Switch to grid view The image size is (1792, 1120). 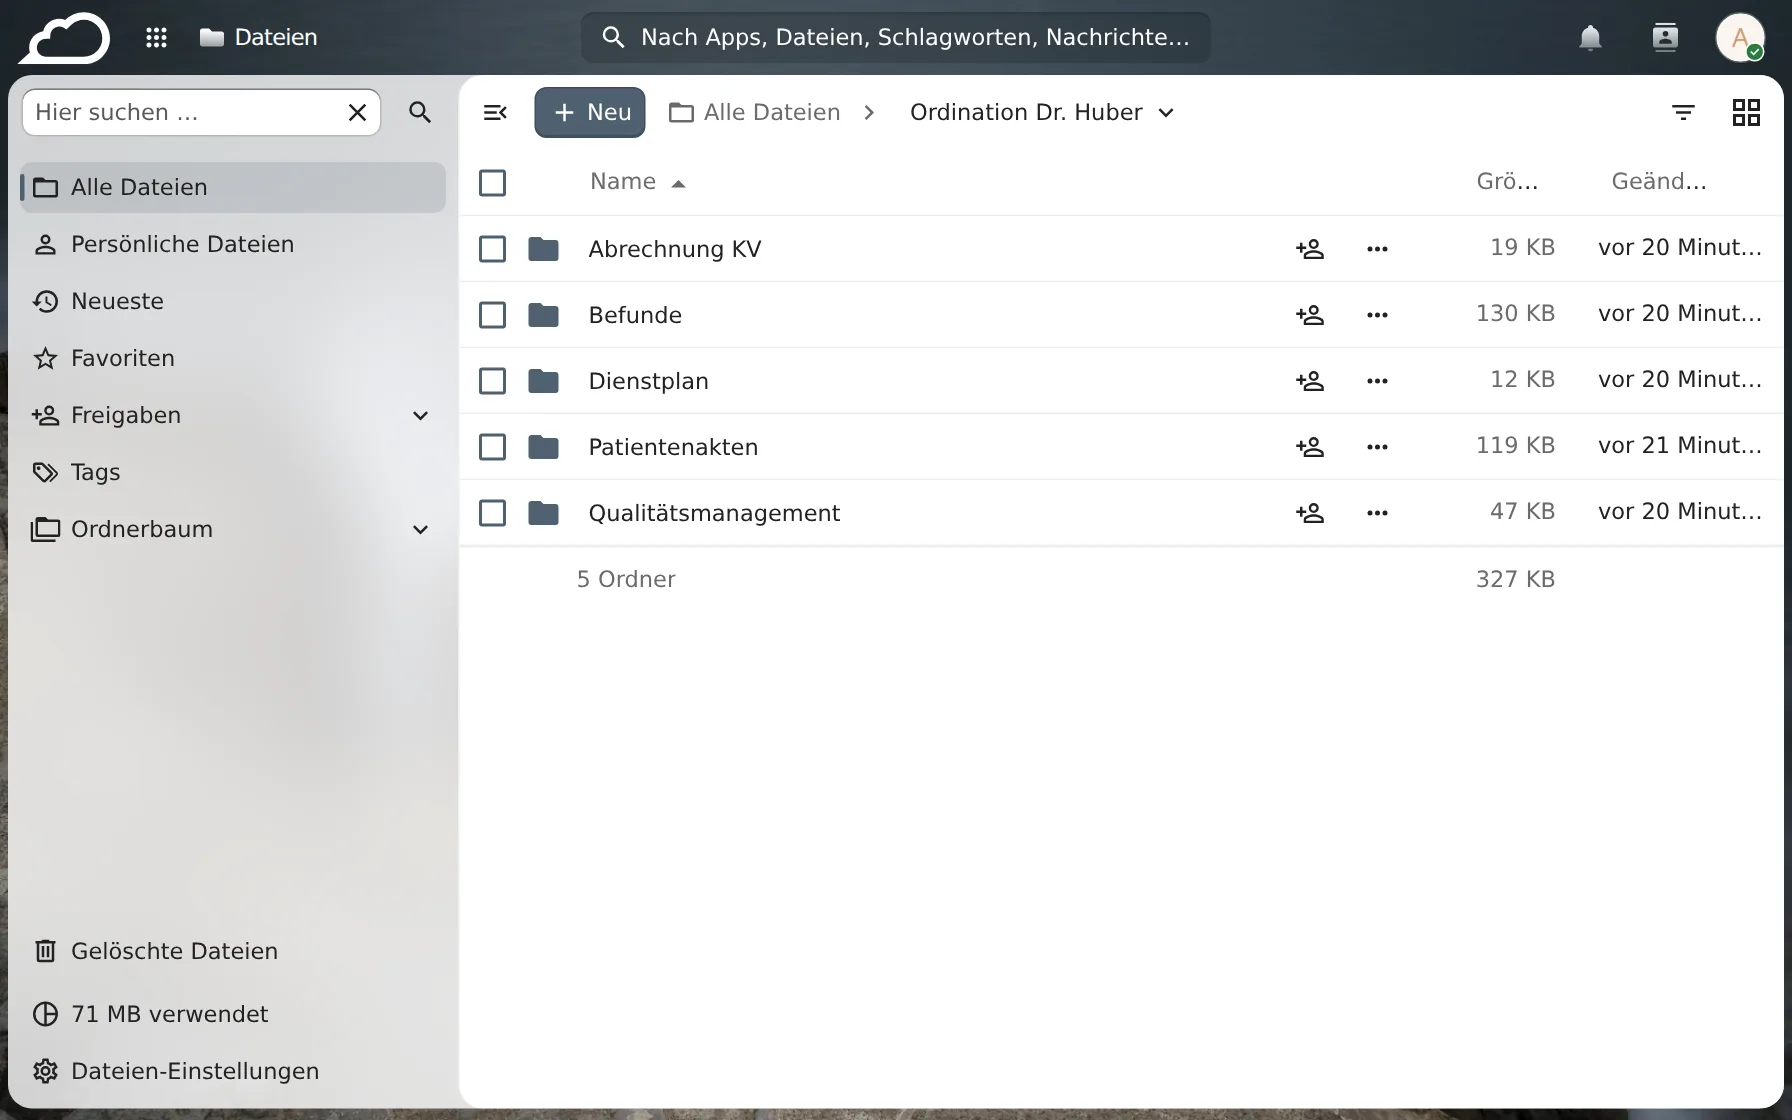coord(1746,112)
